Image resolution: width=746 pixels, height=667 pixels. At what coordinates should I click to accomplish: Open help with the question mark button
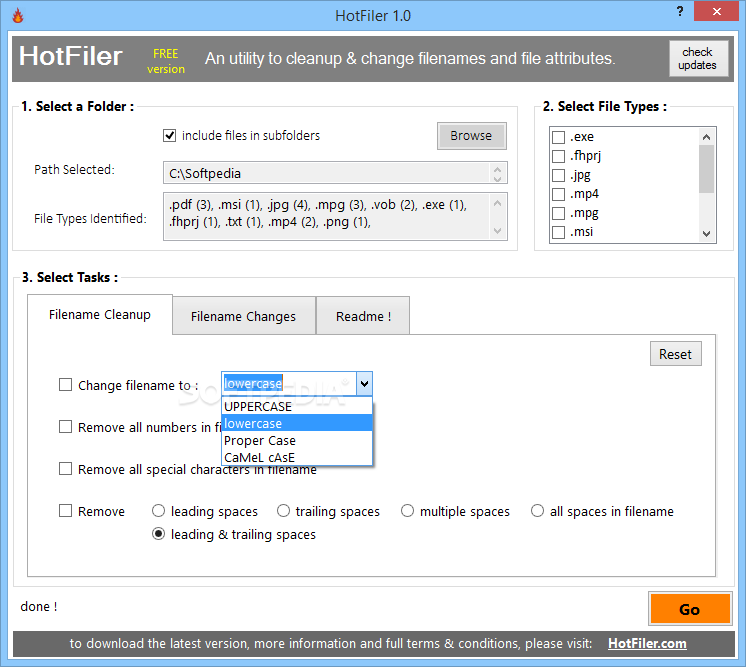point(680,11)
